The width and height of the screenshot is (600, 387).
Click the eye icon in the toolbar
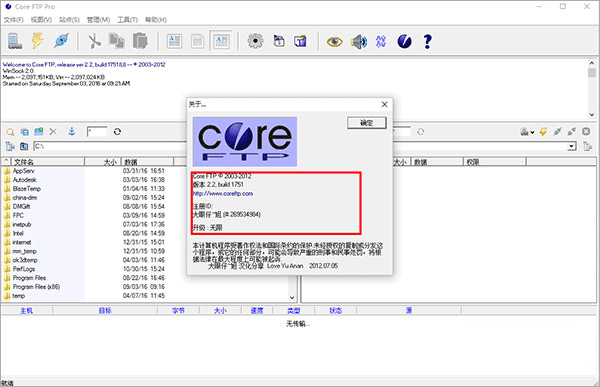point(334,41)
